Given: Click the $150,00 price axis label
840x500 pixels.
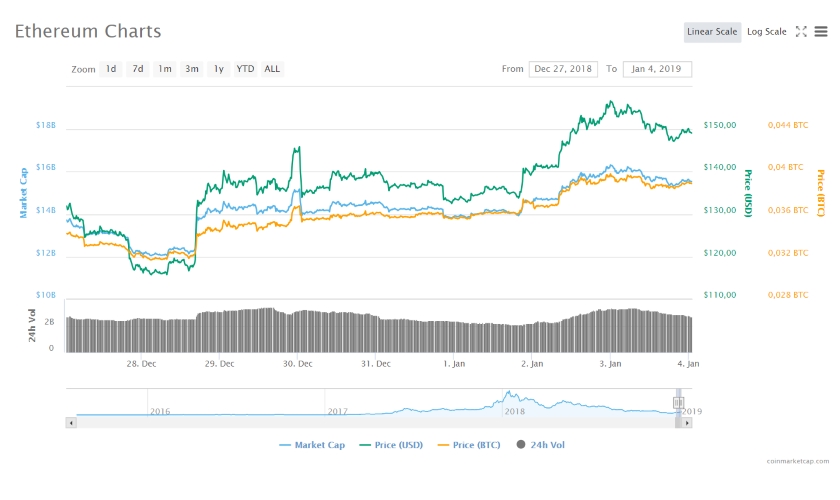Looking at the screenshot, I should pyautogui.click(x=719, y=125).
